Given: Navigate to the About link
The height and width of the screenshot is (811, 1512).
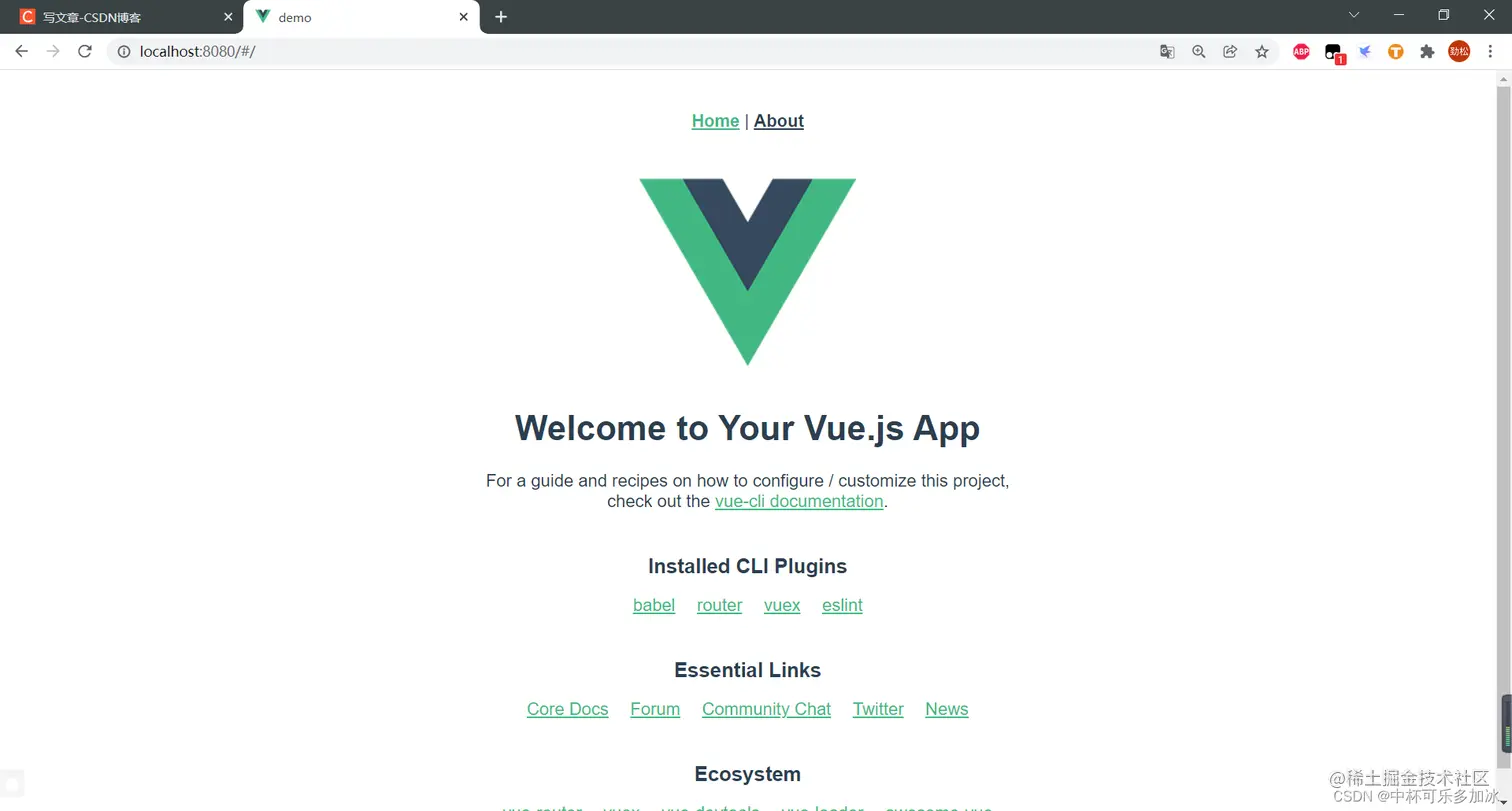Looking at the screenshot, I should tap(779, 121).
